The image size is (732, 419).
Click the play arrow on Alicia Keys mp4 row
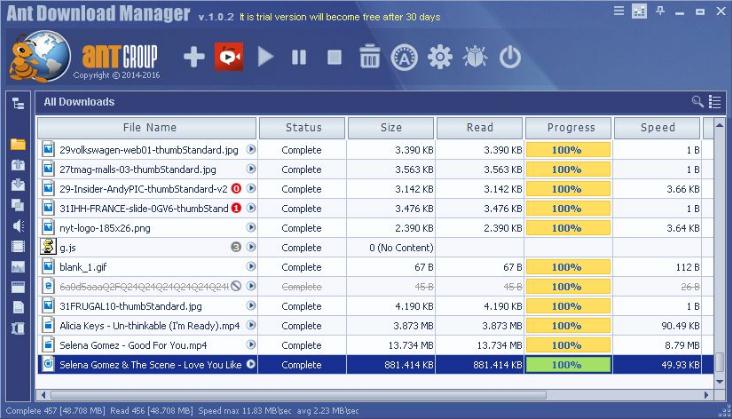251,325
